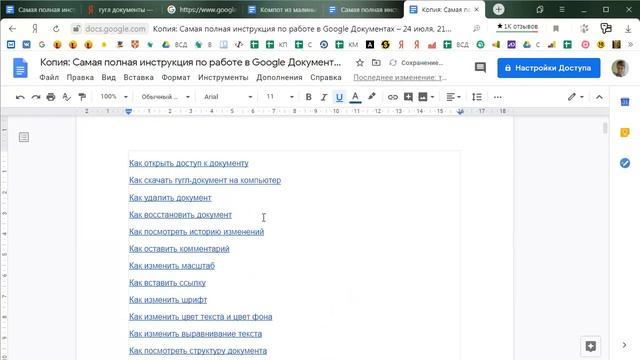Click the left indent marker on ruler
This screenshot has height=360, width=640.
129,111
